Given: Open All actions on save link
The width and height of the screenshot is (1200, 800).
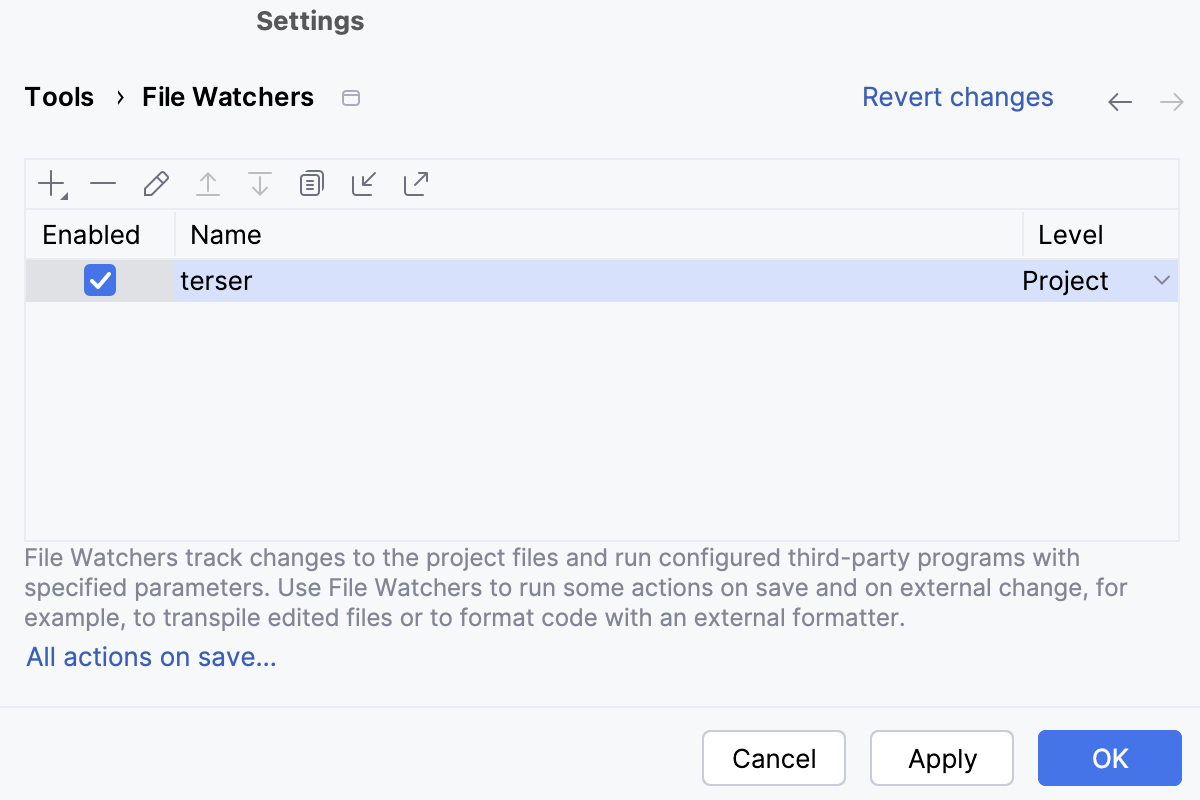Looking at the screenshot, I should [x=150, y=657].
